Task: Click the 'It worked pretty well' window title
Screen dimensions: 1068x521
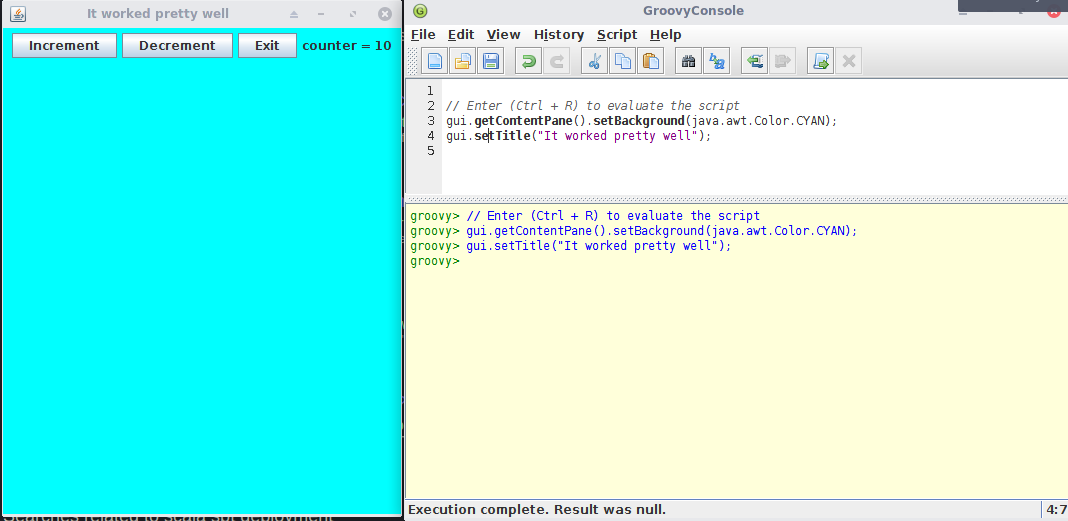Action: pos(158,14)
